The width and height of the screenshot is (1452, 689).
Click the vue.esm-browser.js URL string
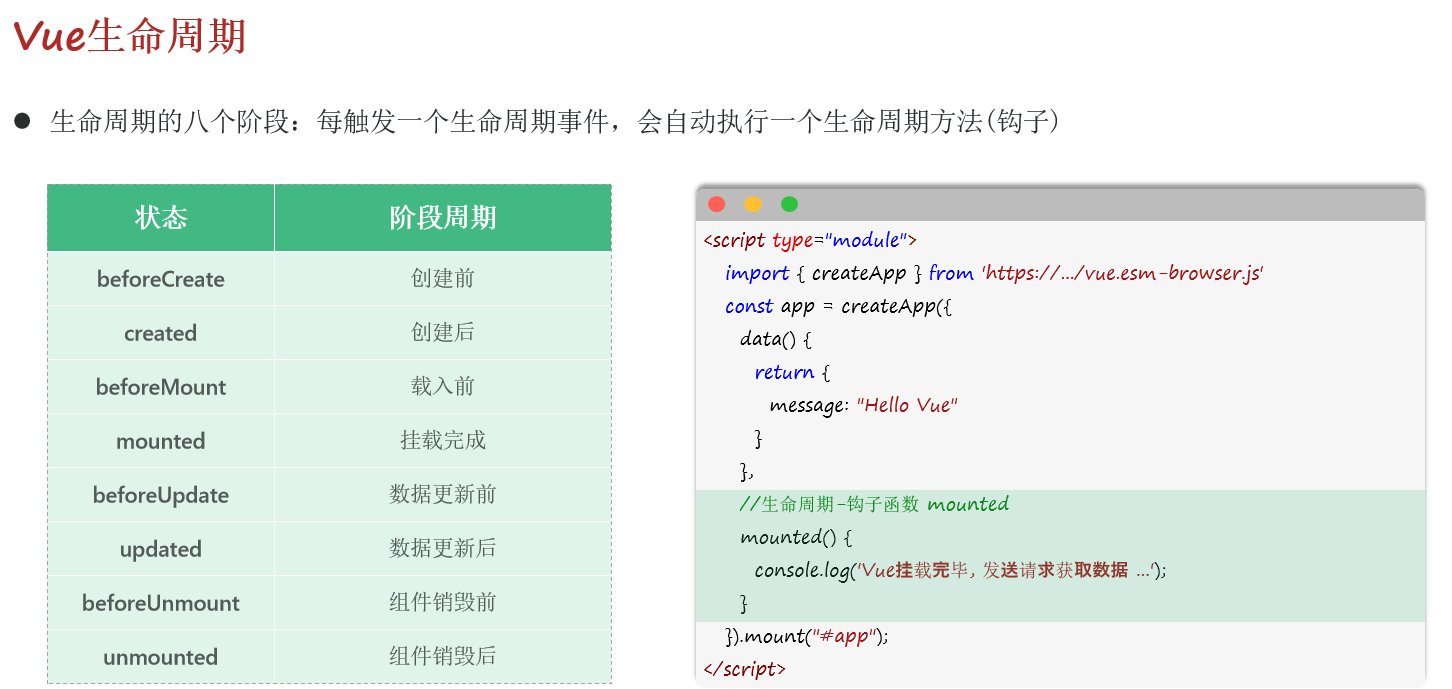[1122, 273]
